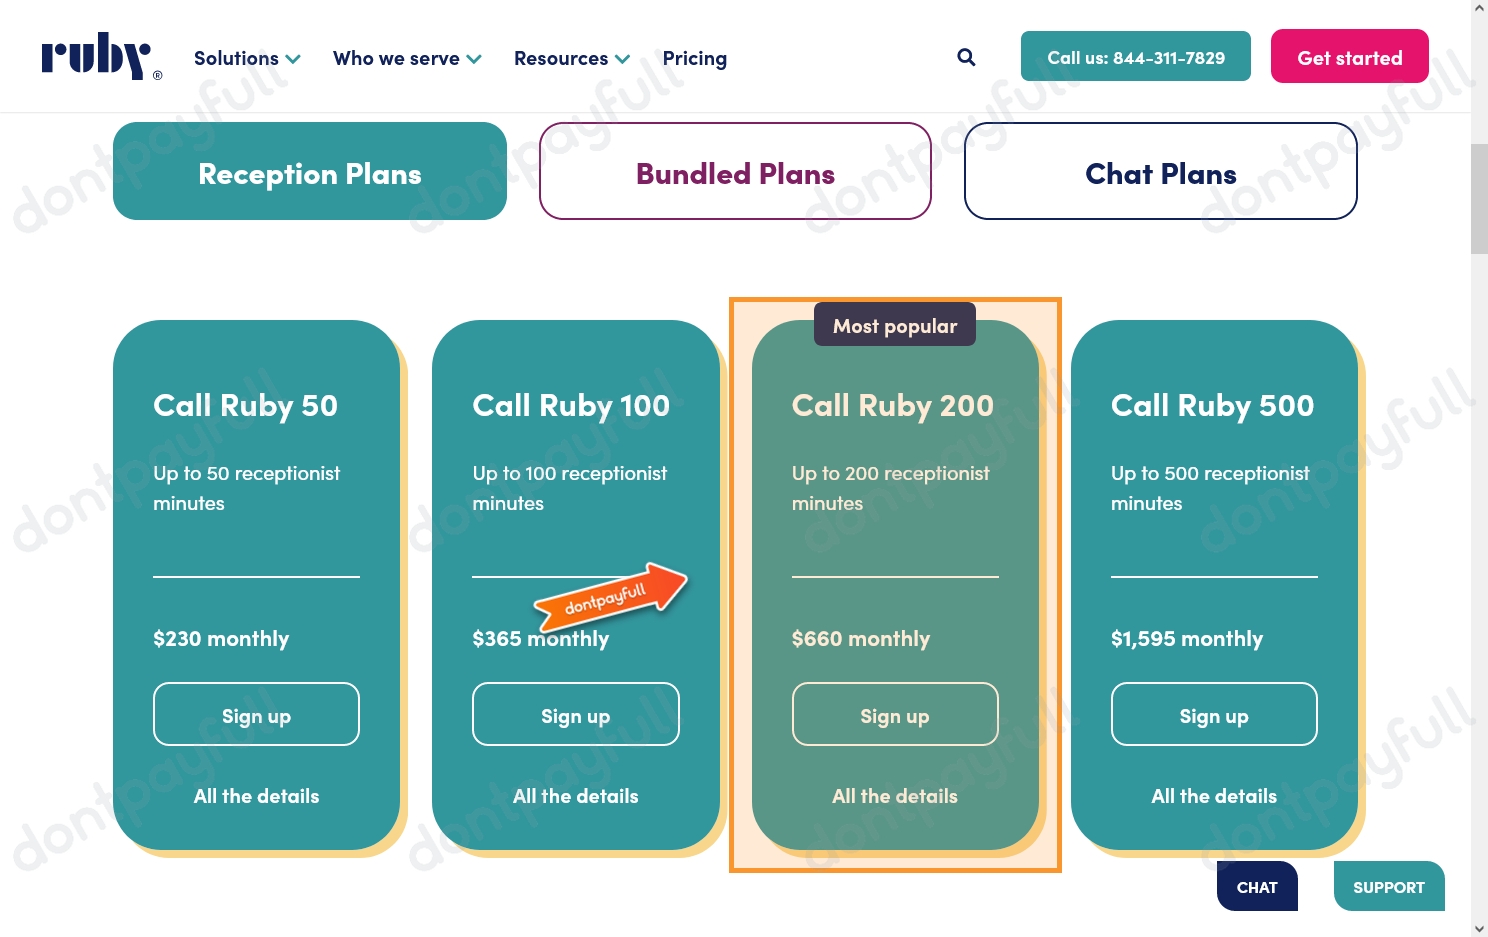Click the search icon
Viewport: 1488px width, 937px height.
pyautogui.click(x=965, y=57)
